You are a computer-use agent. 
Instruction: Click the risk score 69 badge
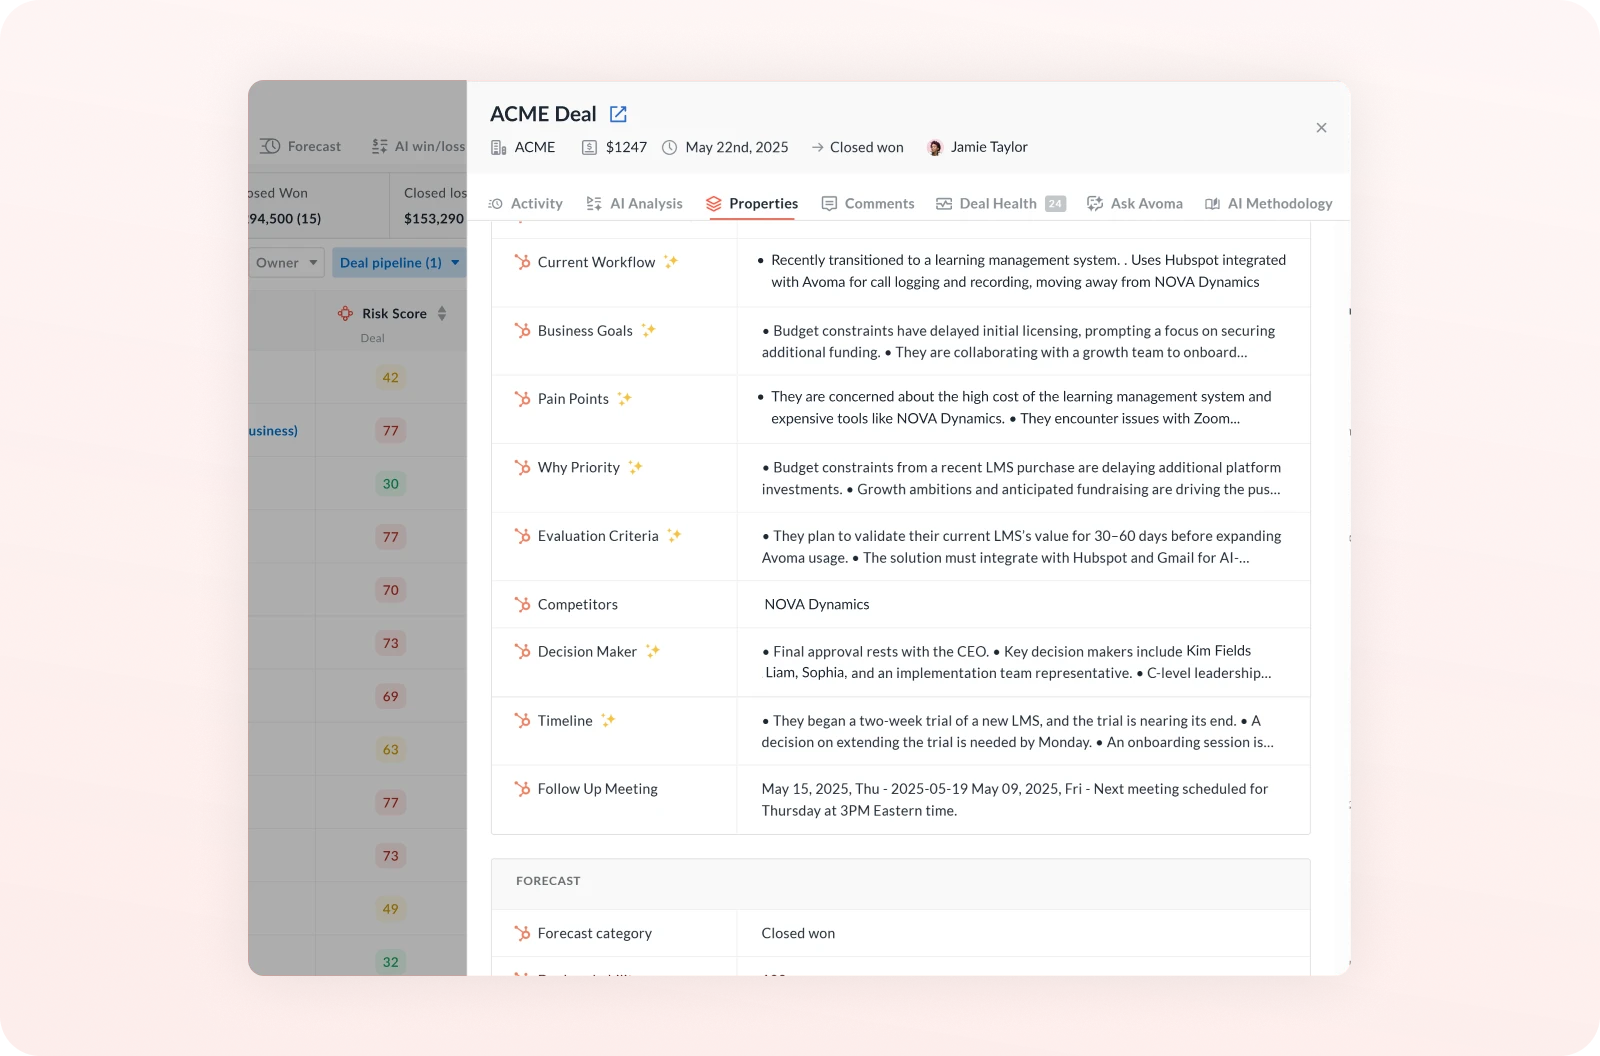click(390, 696)
